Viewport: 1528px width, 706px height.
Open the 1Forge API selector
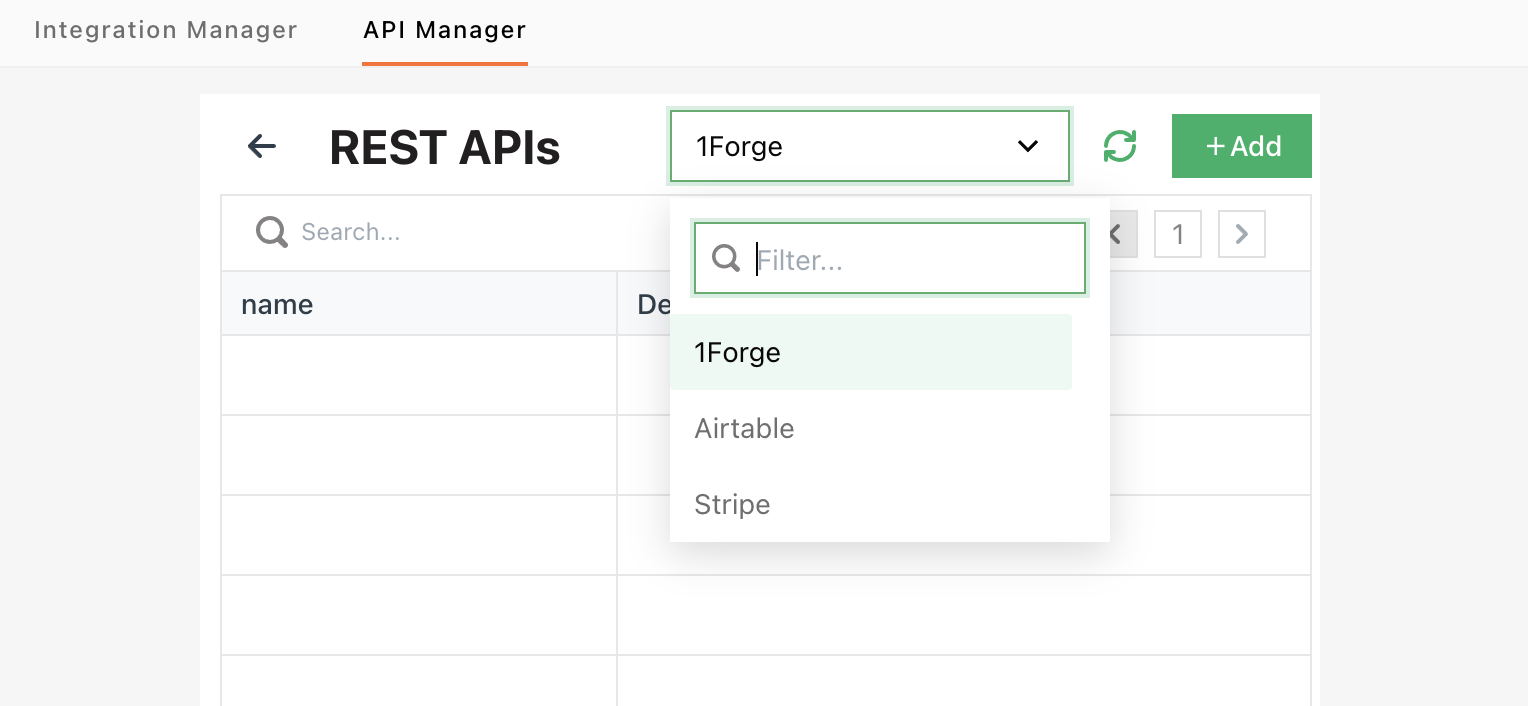coord(870,146)
